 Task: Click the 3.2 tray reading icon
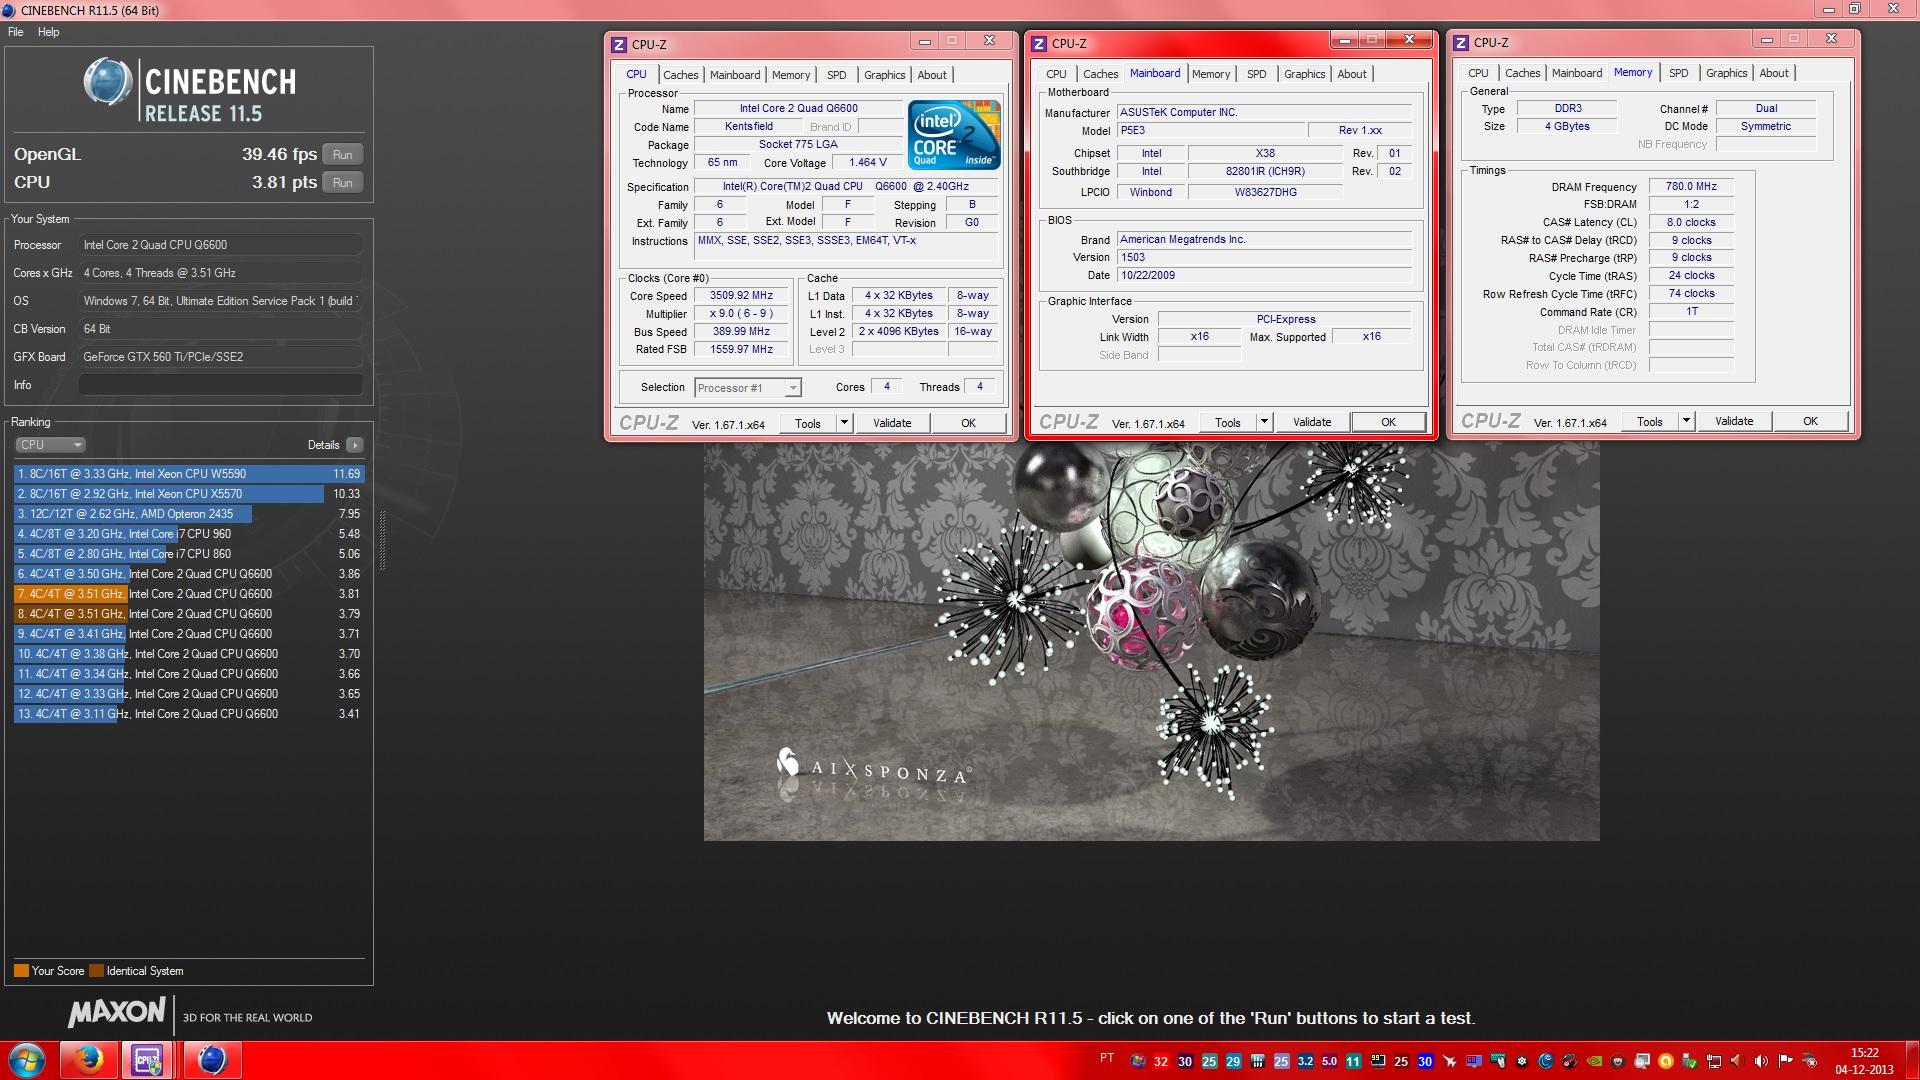(x=1305, y=1061)
